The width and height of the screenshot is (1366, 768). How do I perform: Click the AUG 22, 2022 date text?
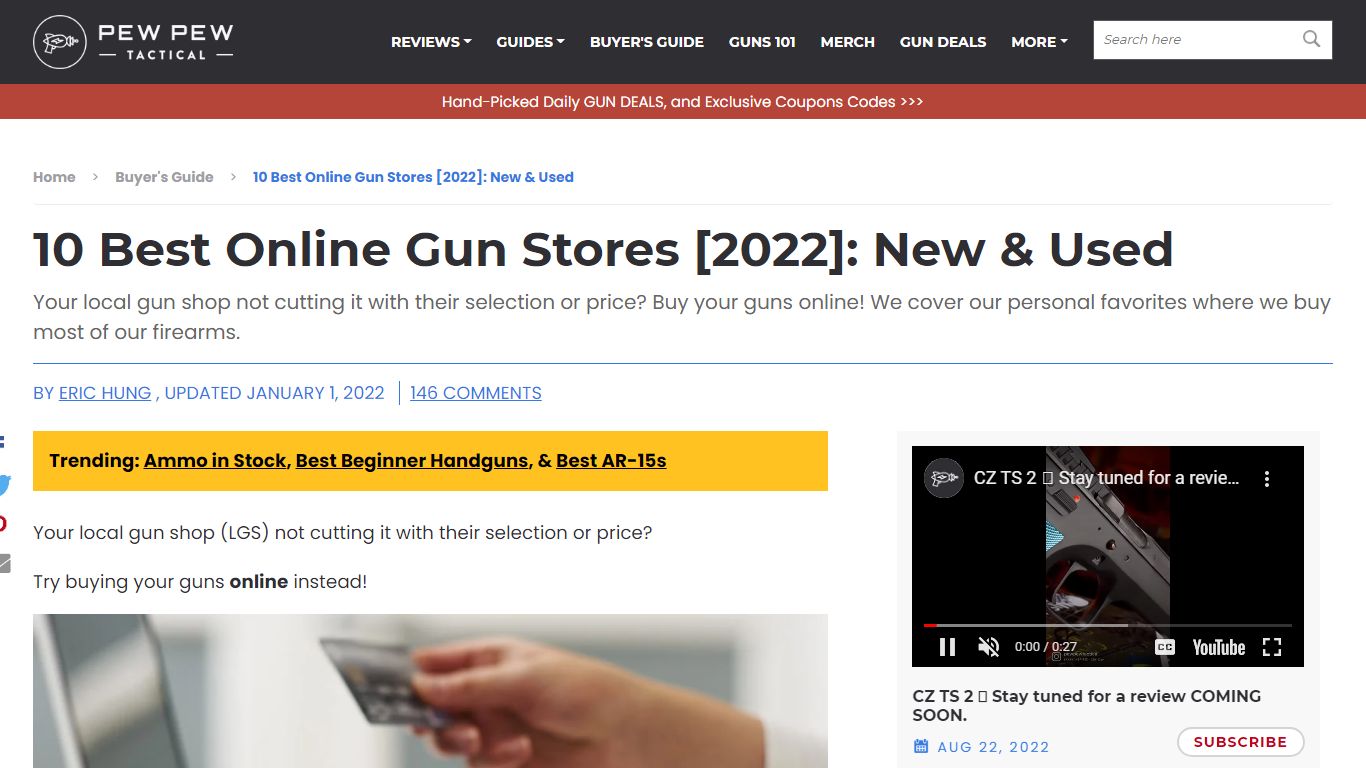pos(994,747)
